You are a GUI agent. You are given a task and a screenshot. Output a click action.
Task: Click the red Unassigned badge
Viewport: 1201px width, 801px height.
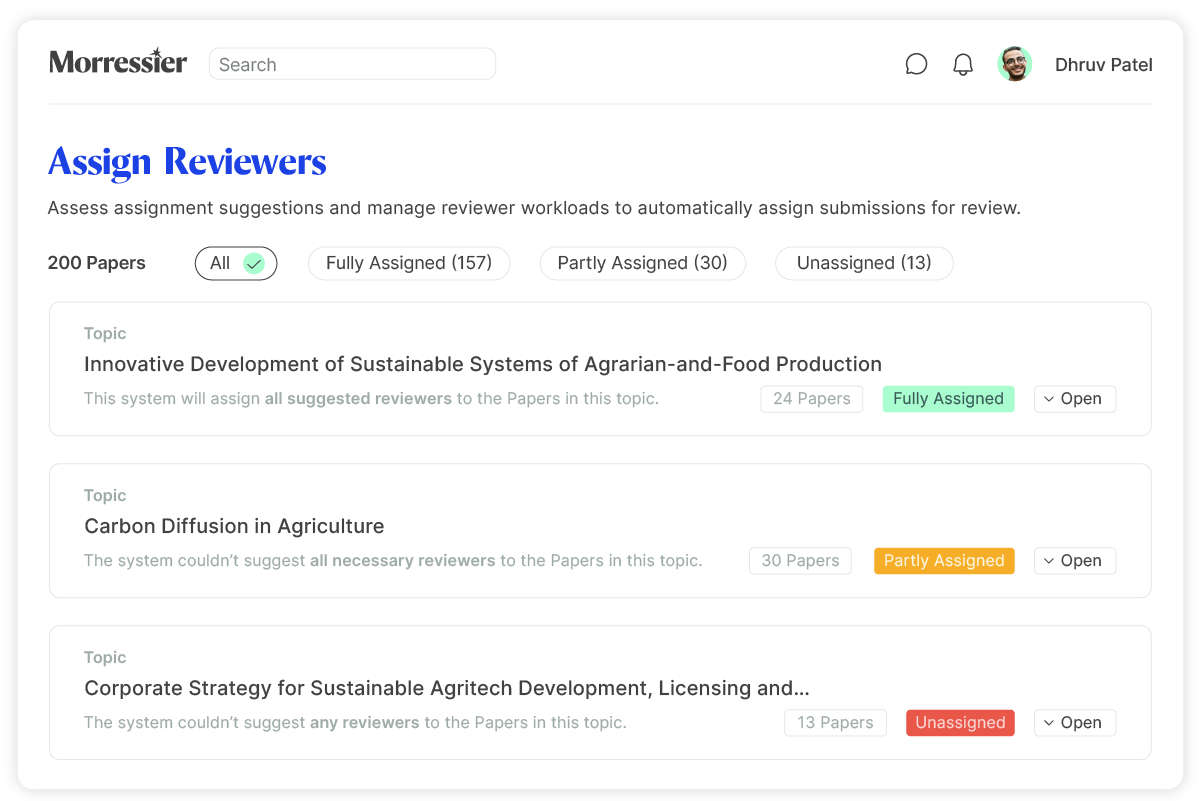960,723
